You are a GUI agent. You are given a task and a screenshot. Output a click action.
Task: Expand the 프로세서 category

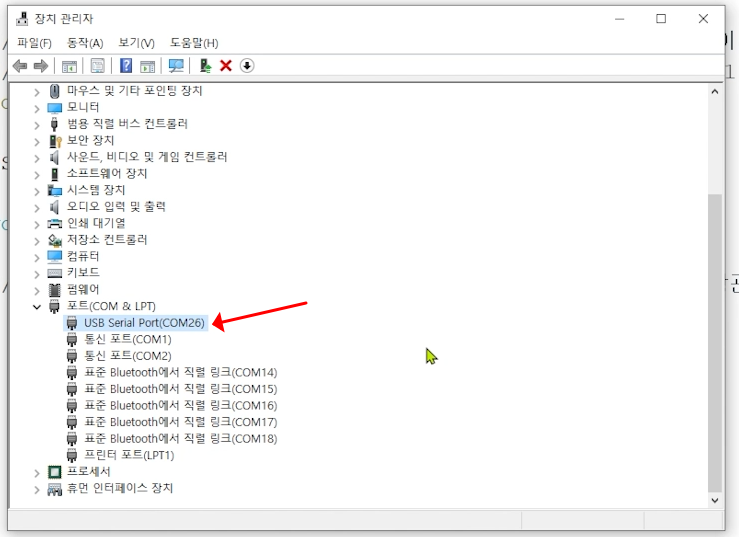[37, 473]
